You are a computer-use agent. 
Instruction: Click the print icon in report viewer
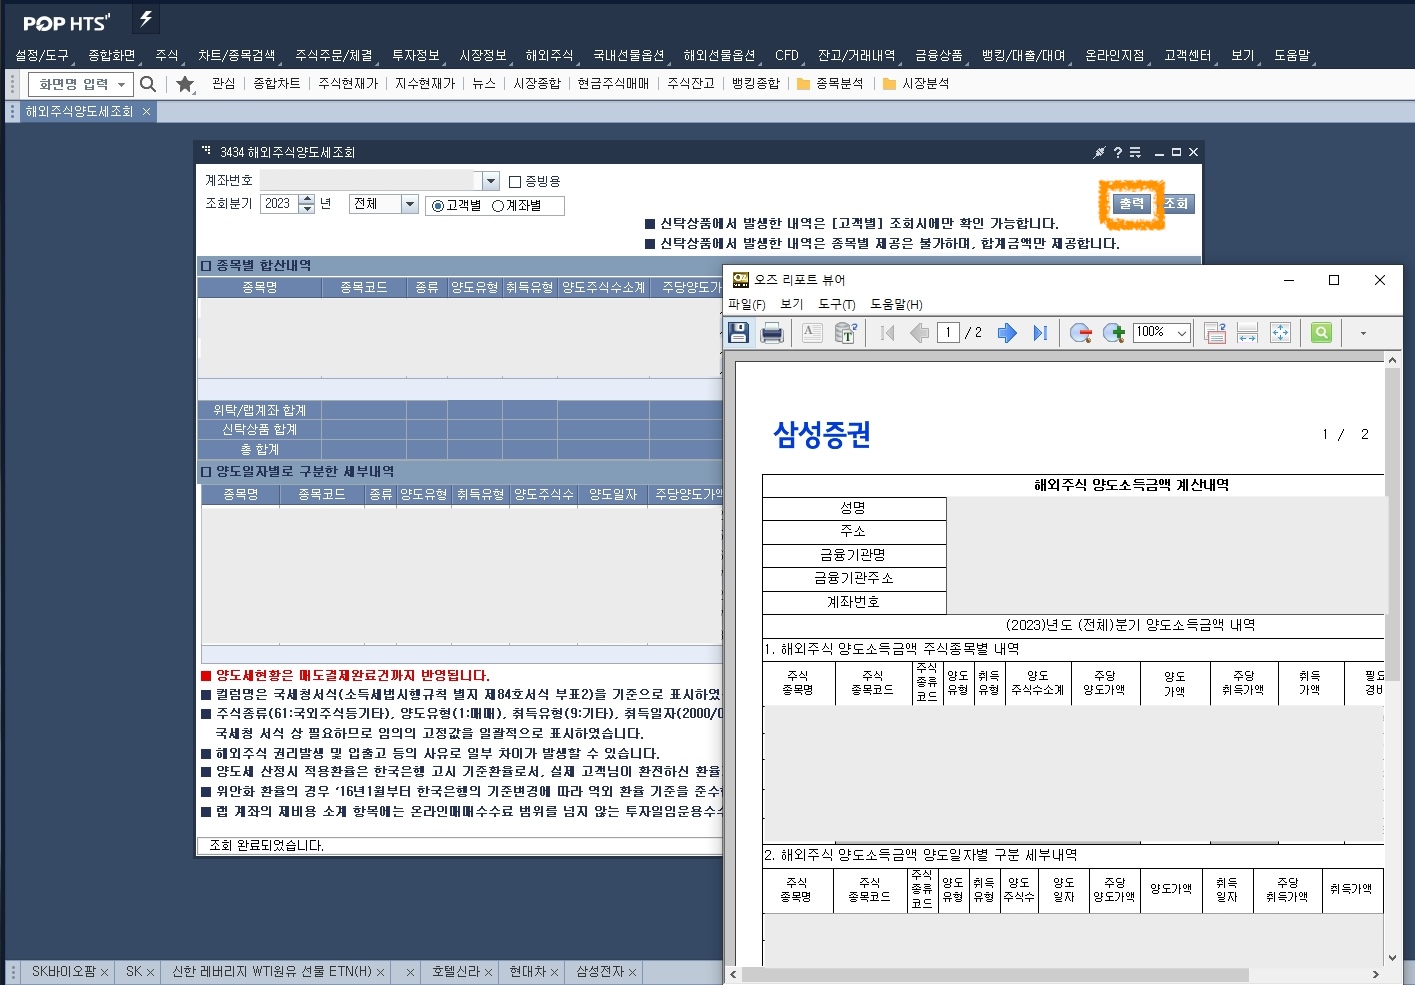[772, 333]
